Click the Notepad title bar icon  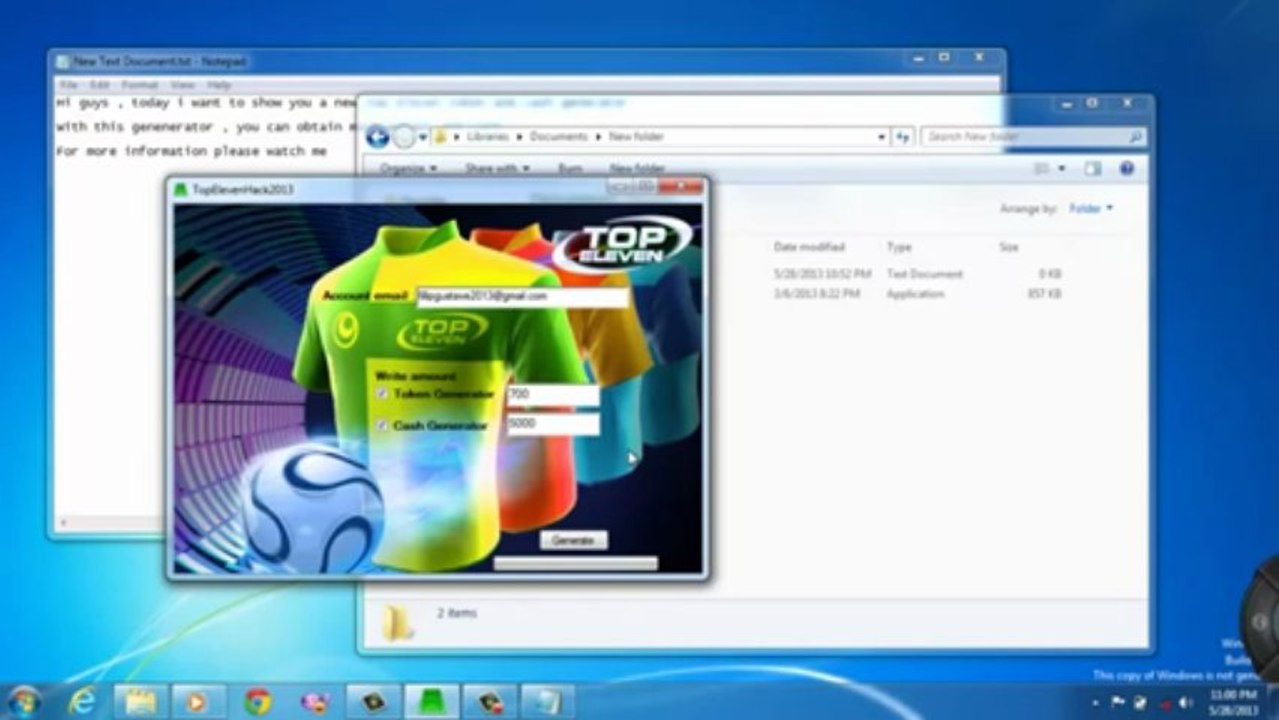click(63, 61)
